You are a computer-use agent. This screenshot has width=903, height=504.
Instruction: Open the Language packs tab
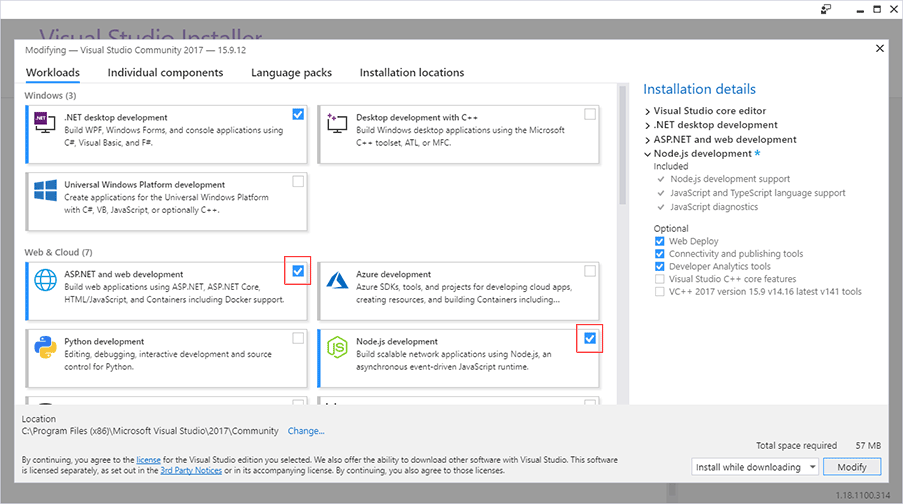point(291,73)
